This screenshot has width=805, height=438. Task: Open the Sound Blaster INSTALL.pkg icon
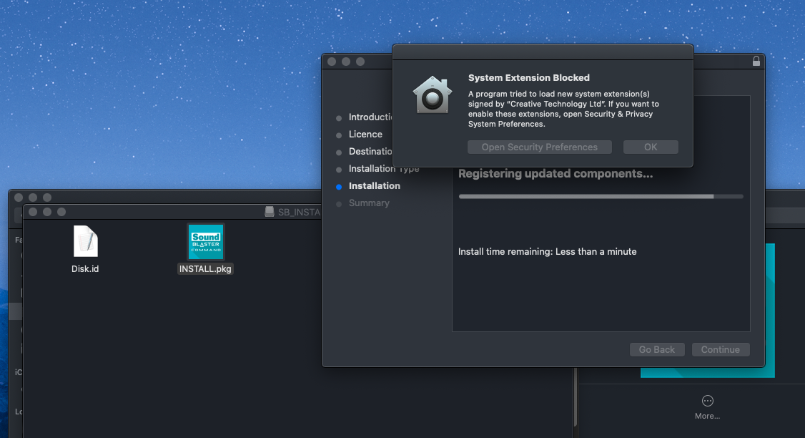click(205, 241)
